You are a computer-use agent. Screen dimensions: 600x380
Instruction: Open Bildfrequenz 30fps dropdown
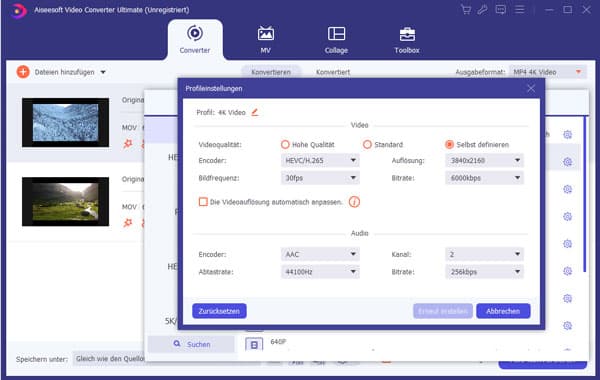click(x=320, y=178)
